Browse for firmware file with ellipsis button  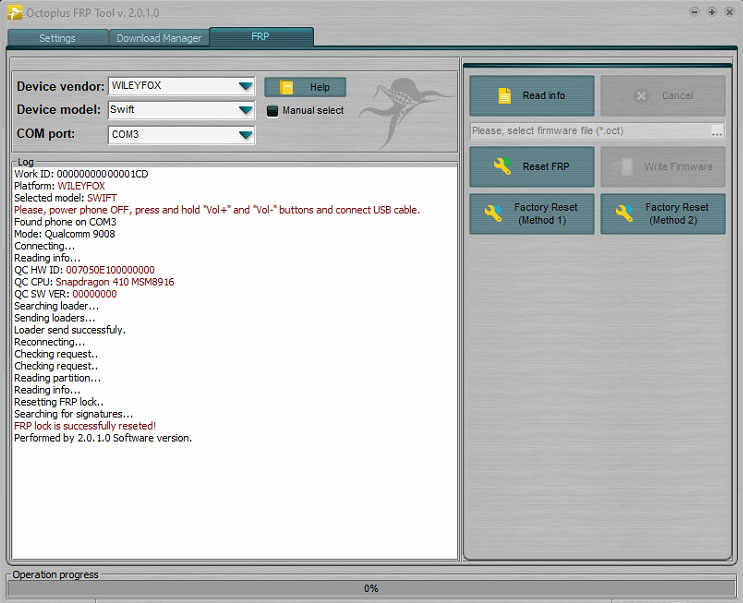pos(717,132)
